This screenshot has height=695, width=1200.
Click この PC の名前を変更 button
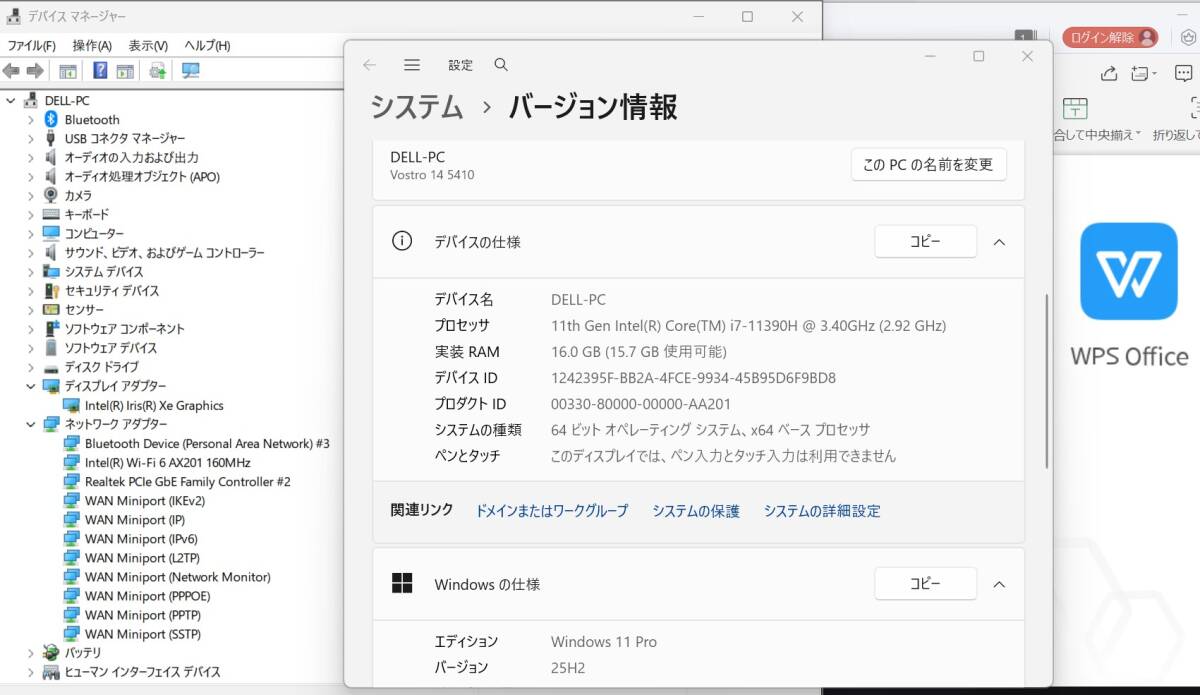(x=928, y=164)
